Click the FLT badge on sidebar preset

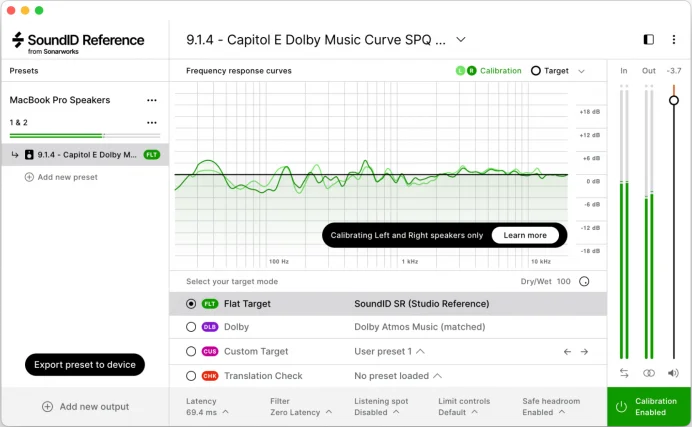[x=151, y=155]
